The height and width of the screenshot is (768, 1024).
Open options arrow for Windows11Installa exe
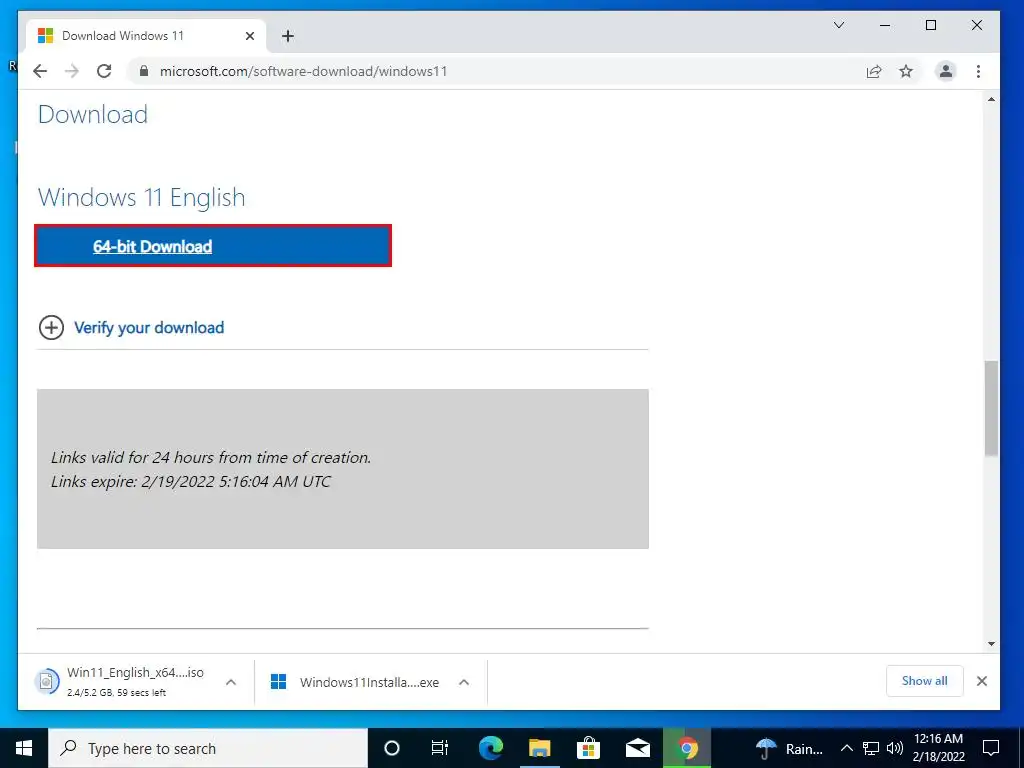point(464,682)
